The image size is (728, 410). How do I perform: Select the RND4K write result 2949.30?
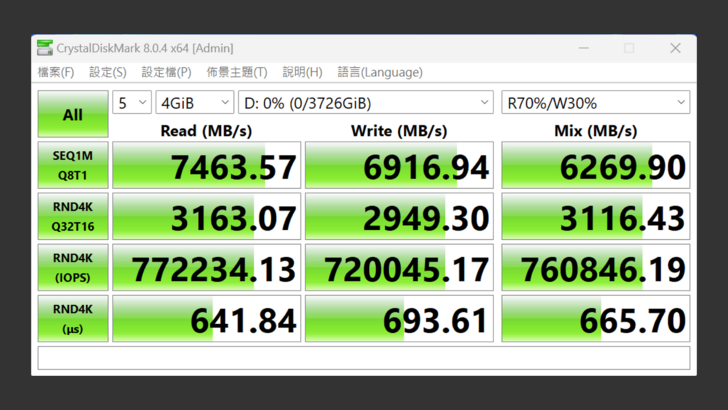399,216
